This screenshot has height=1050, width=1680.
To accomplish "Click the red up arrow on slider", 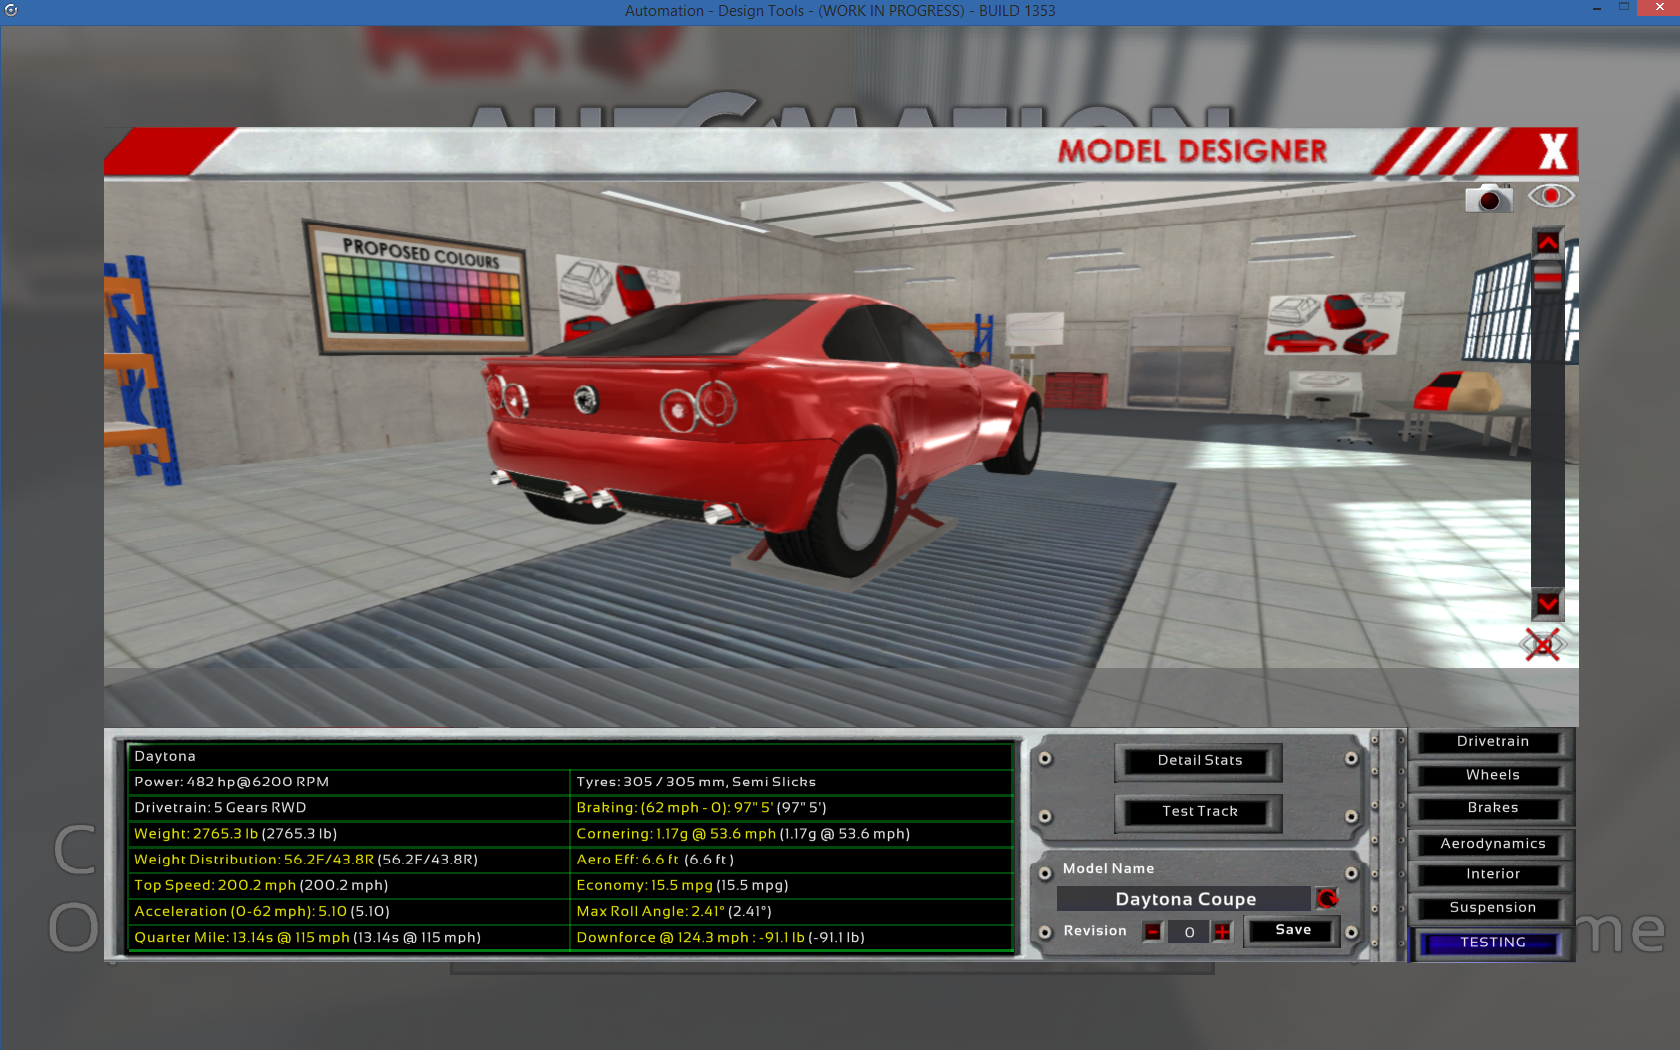I will 1548,243.
